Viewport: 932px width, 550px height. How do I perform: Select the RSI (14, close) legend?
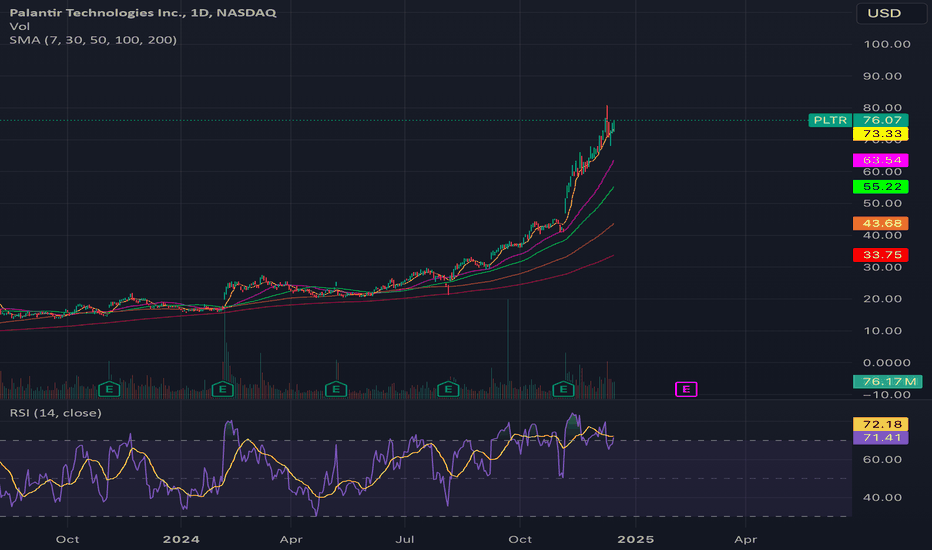click(55, 413)
